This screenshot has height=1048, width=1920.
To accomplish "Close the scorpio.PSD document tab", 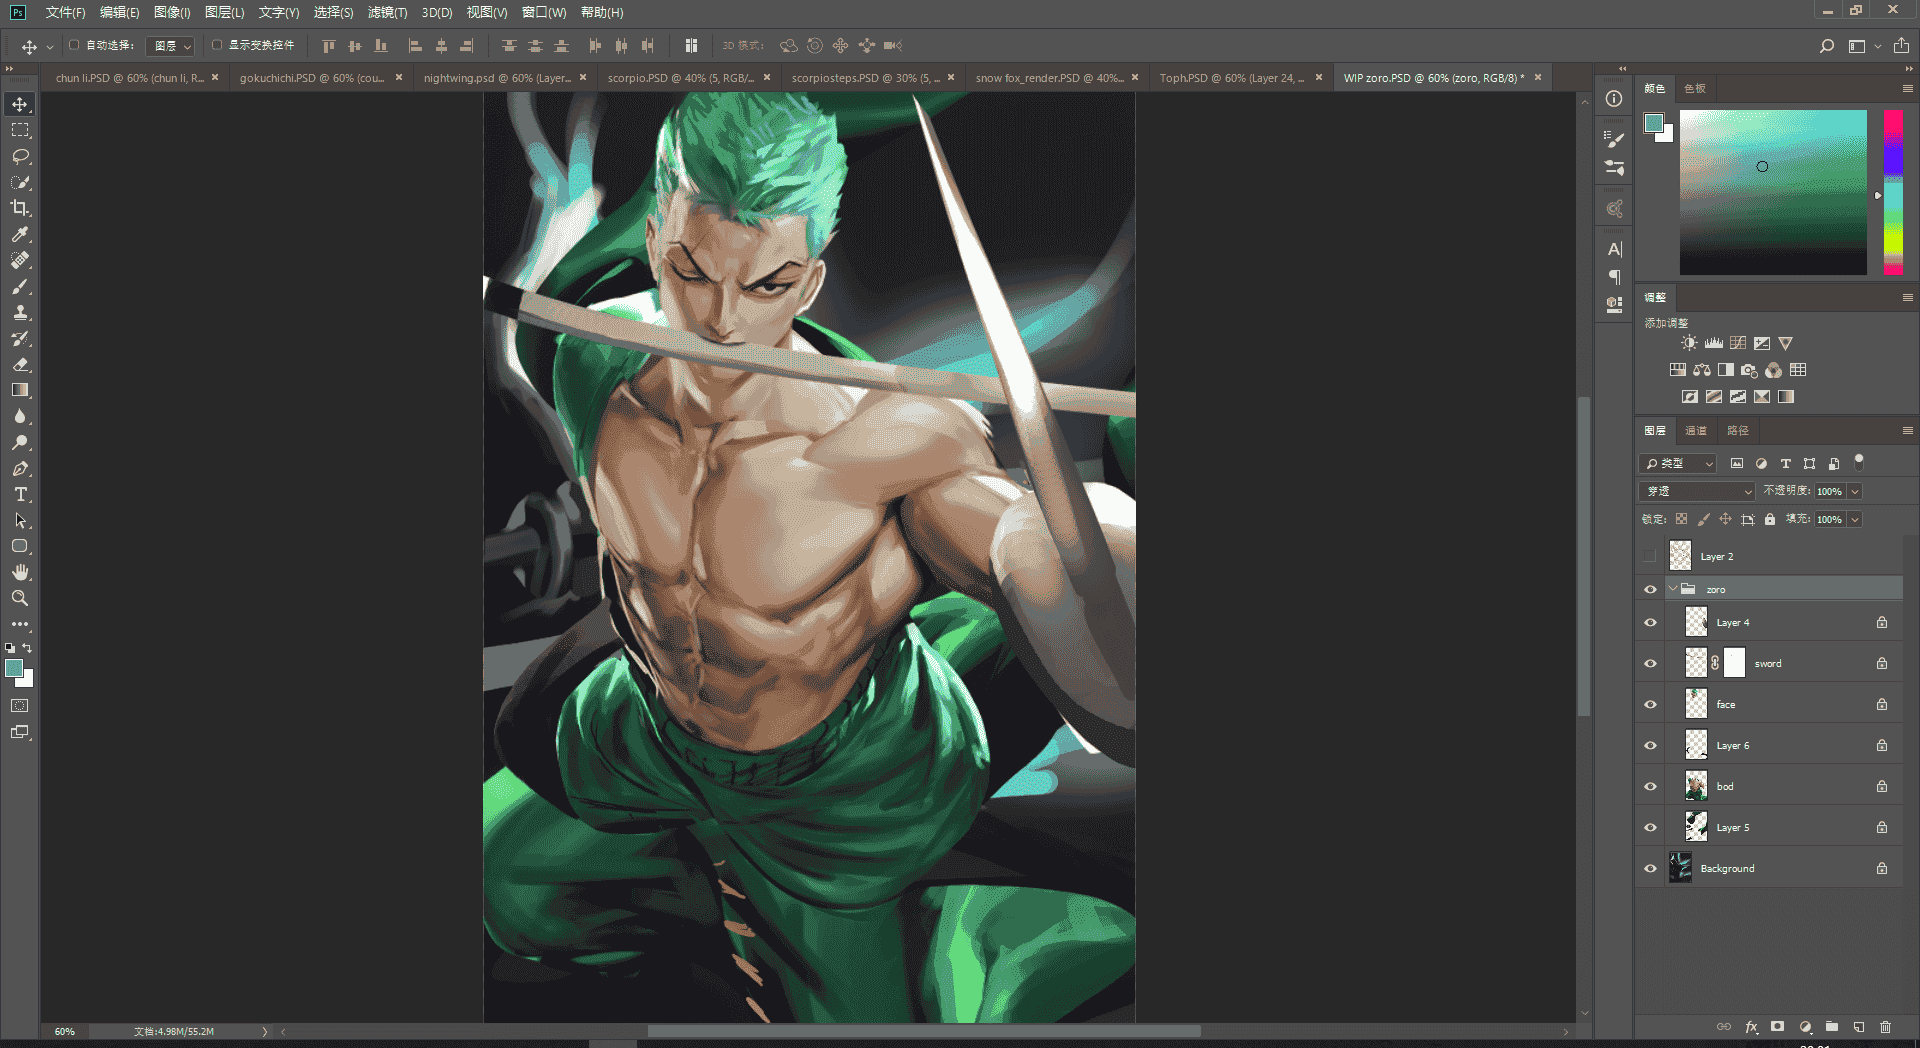I will click(767, 77).
